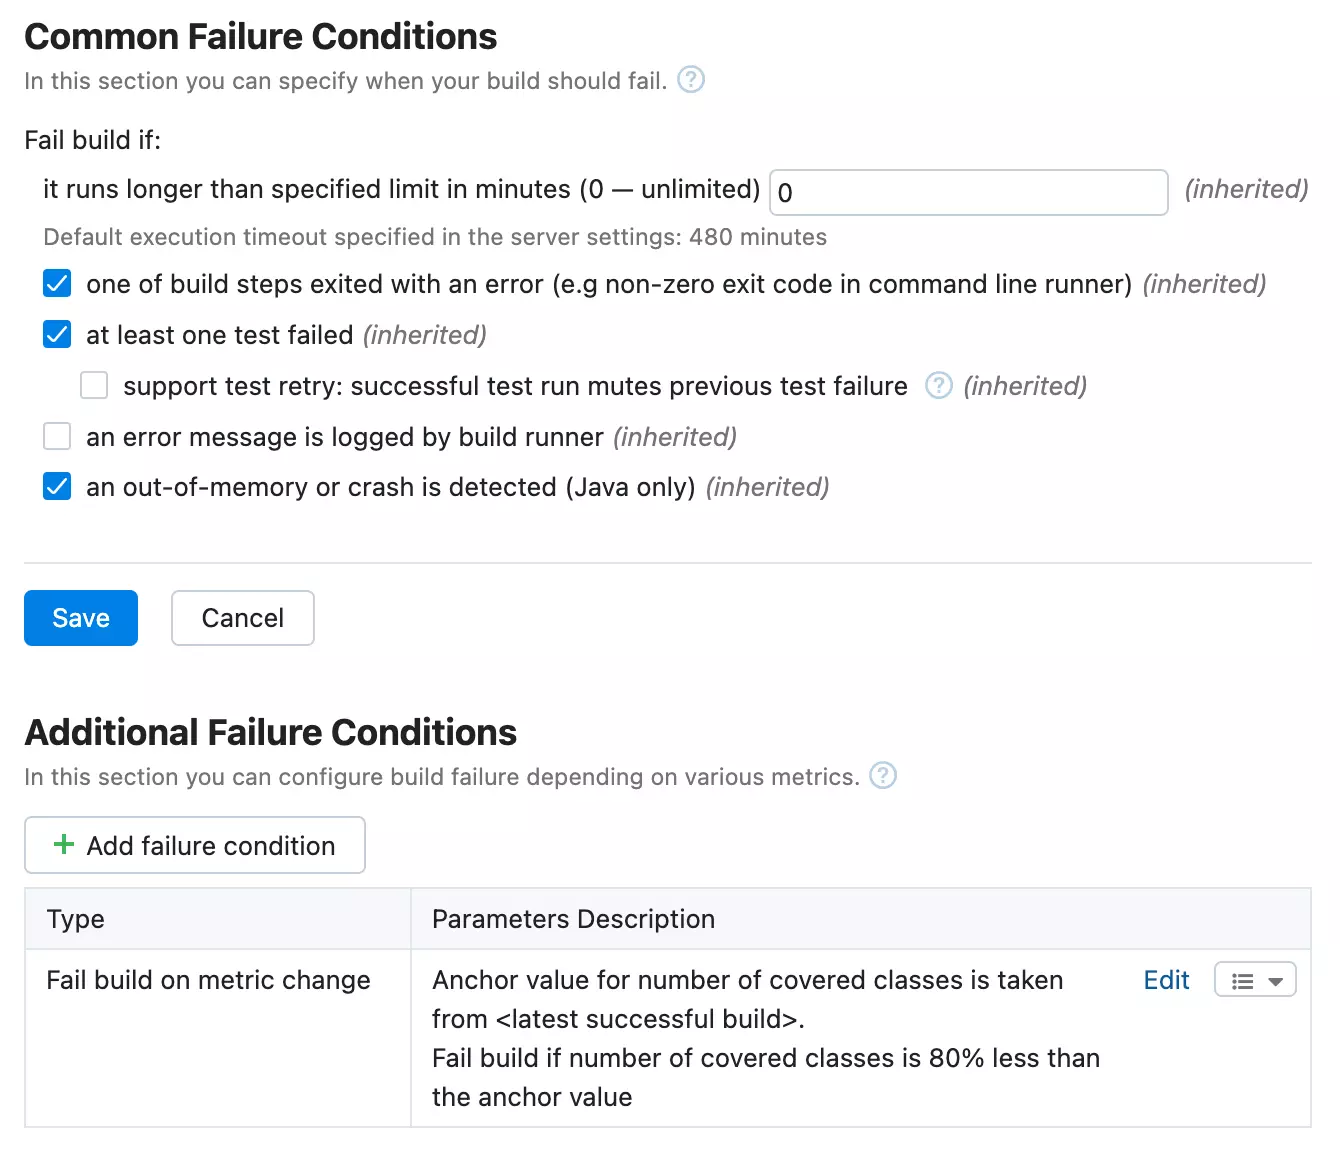Screen dimensions: 1340x1150
Task: Click the execution timeout minutes field
Action: pyautogui.click(x=968, y=192)
